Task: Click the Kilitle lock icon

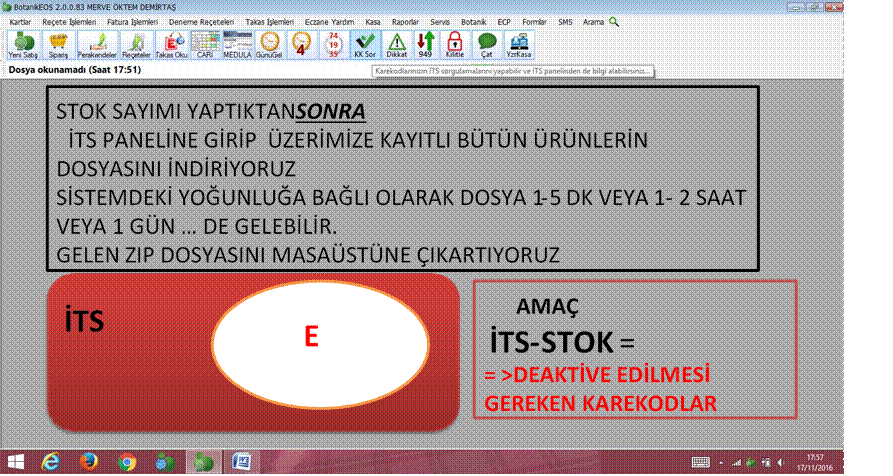Action: [455, 45]
